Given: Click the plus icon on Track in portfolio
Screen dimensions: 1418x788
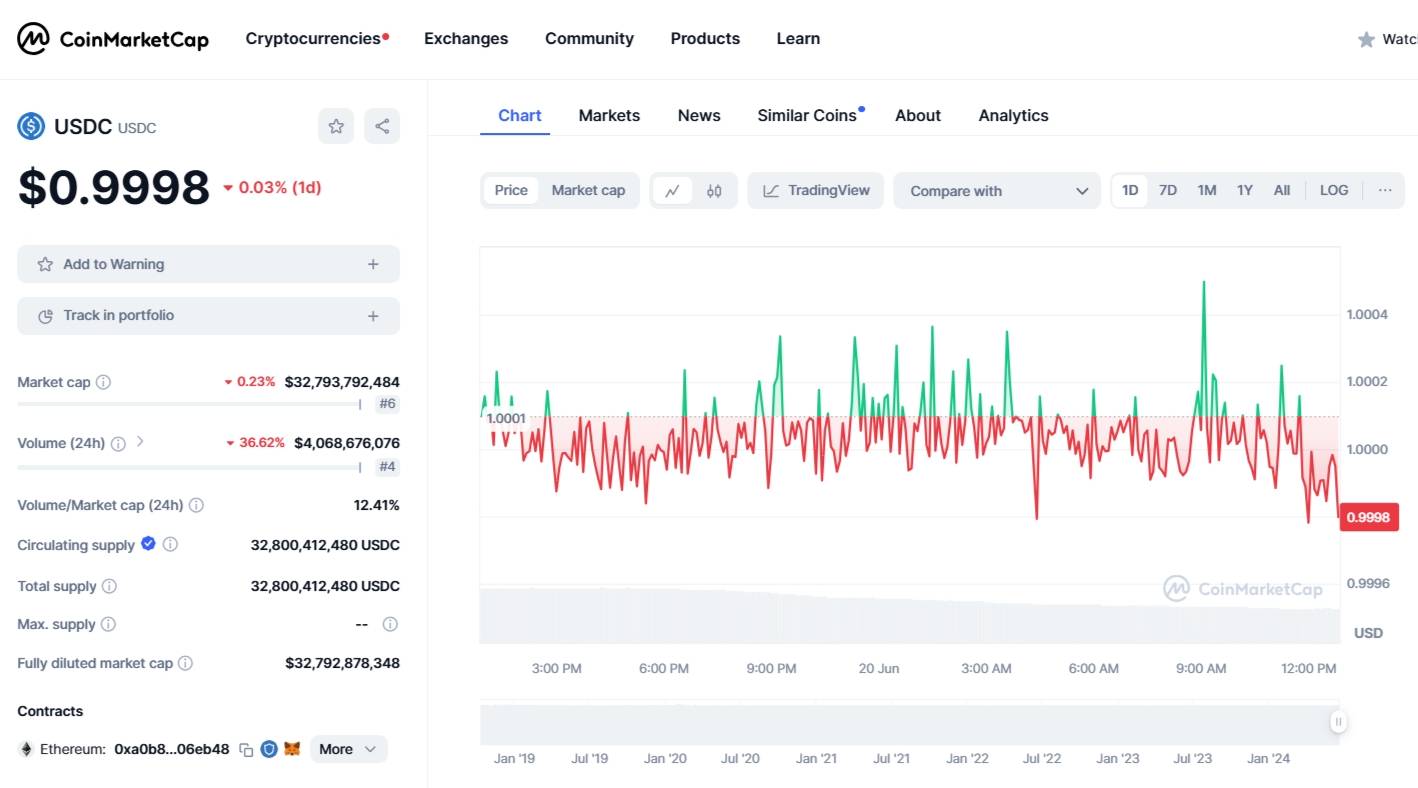Looking at the screenshot, I should click(373, 316).
